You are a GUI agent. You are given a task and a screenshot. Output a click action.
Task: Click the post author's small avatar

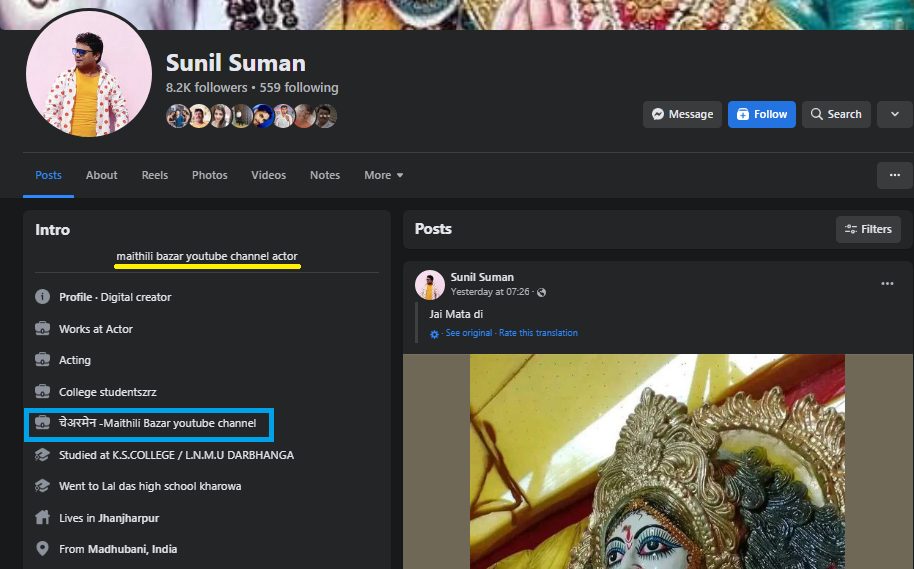[430, 284]
